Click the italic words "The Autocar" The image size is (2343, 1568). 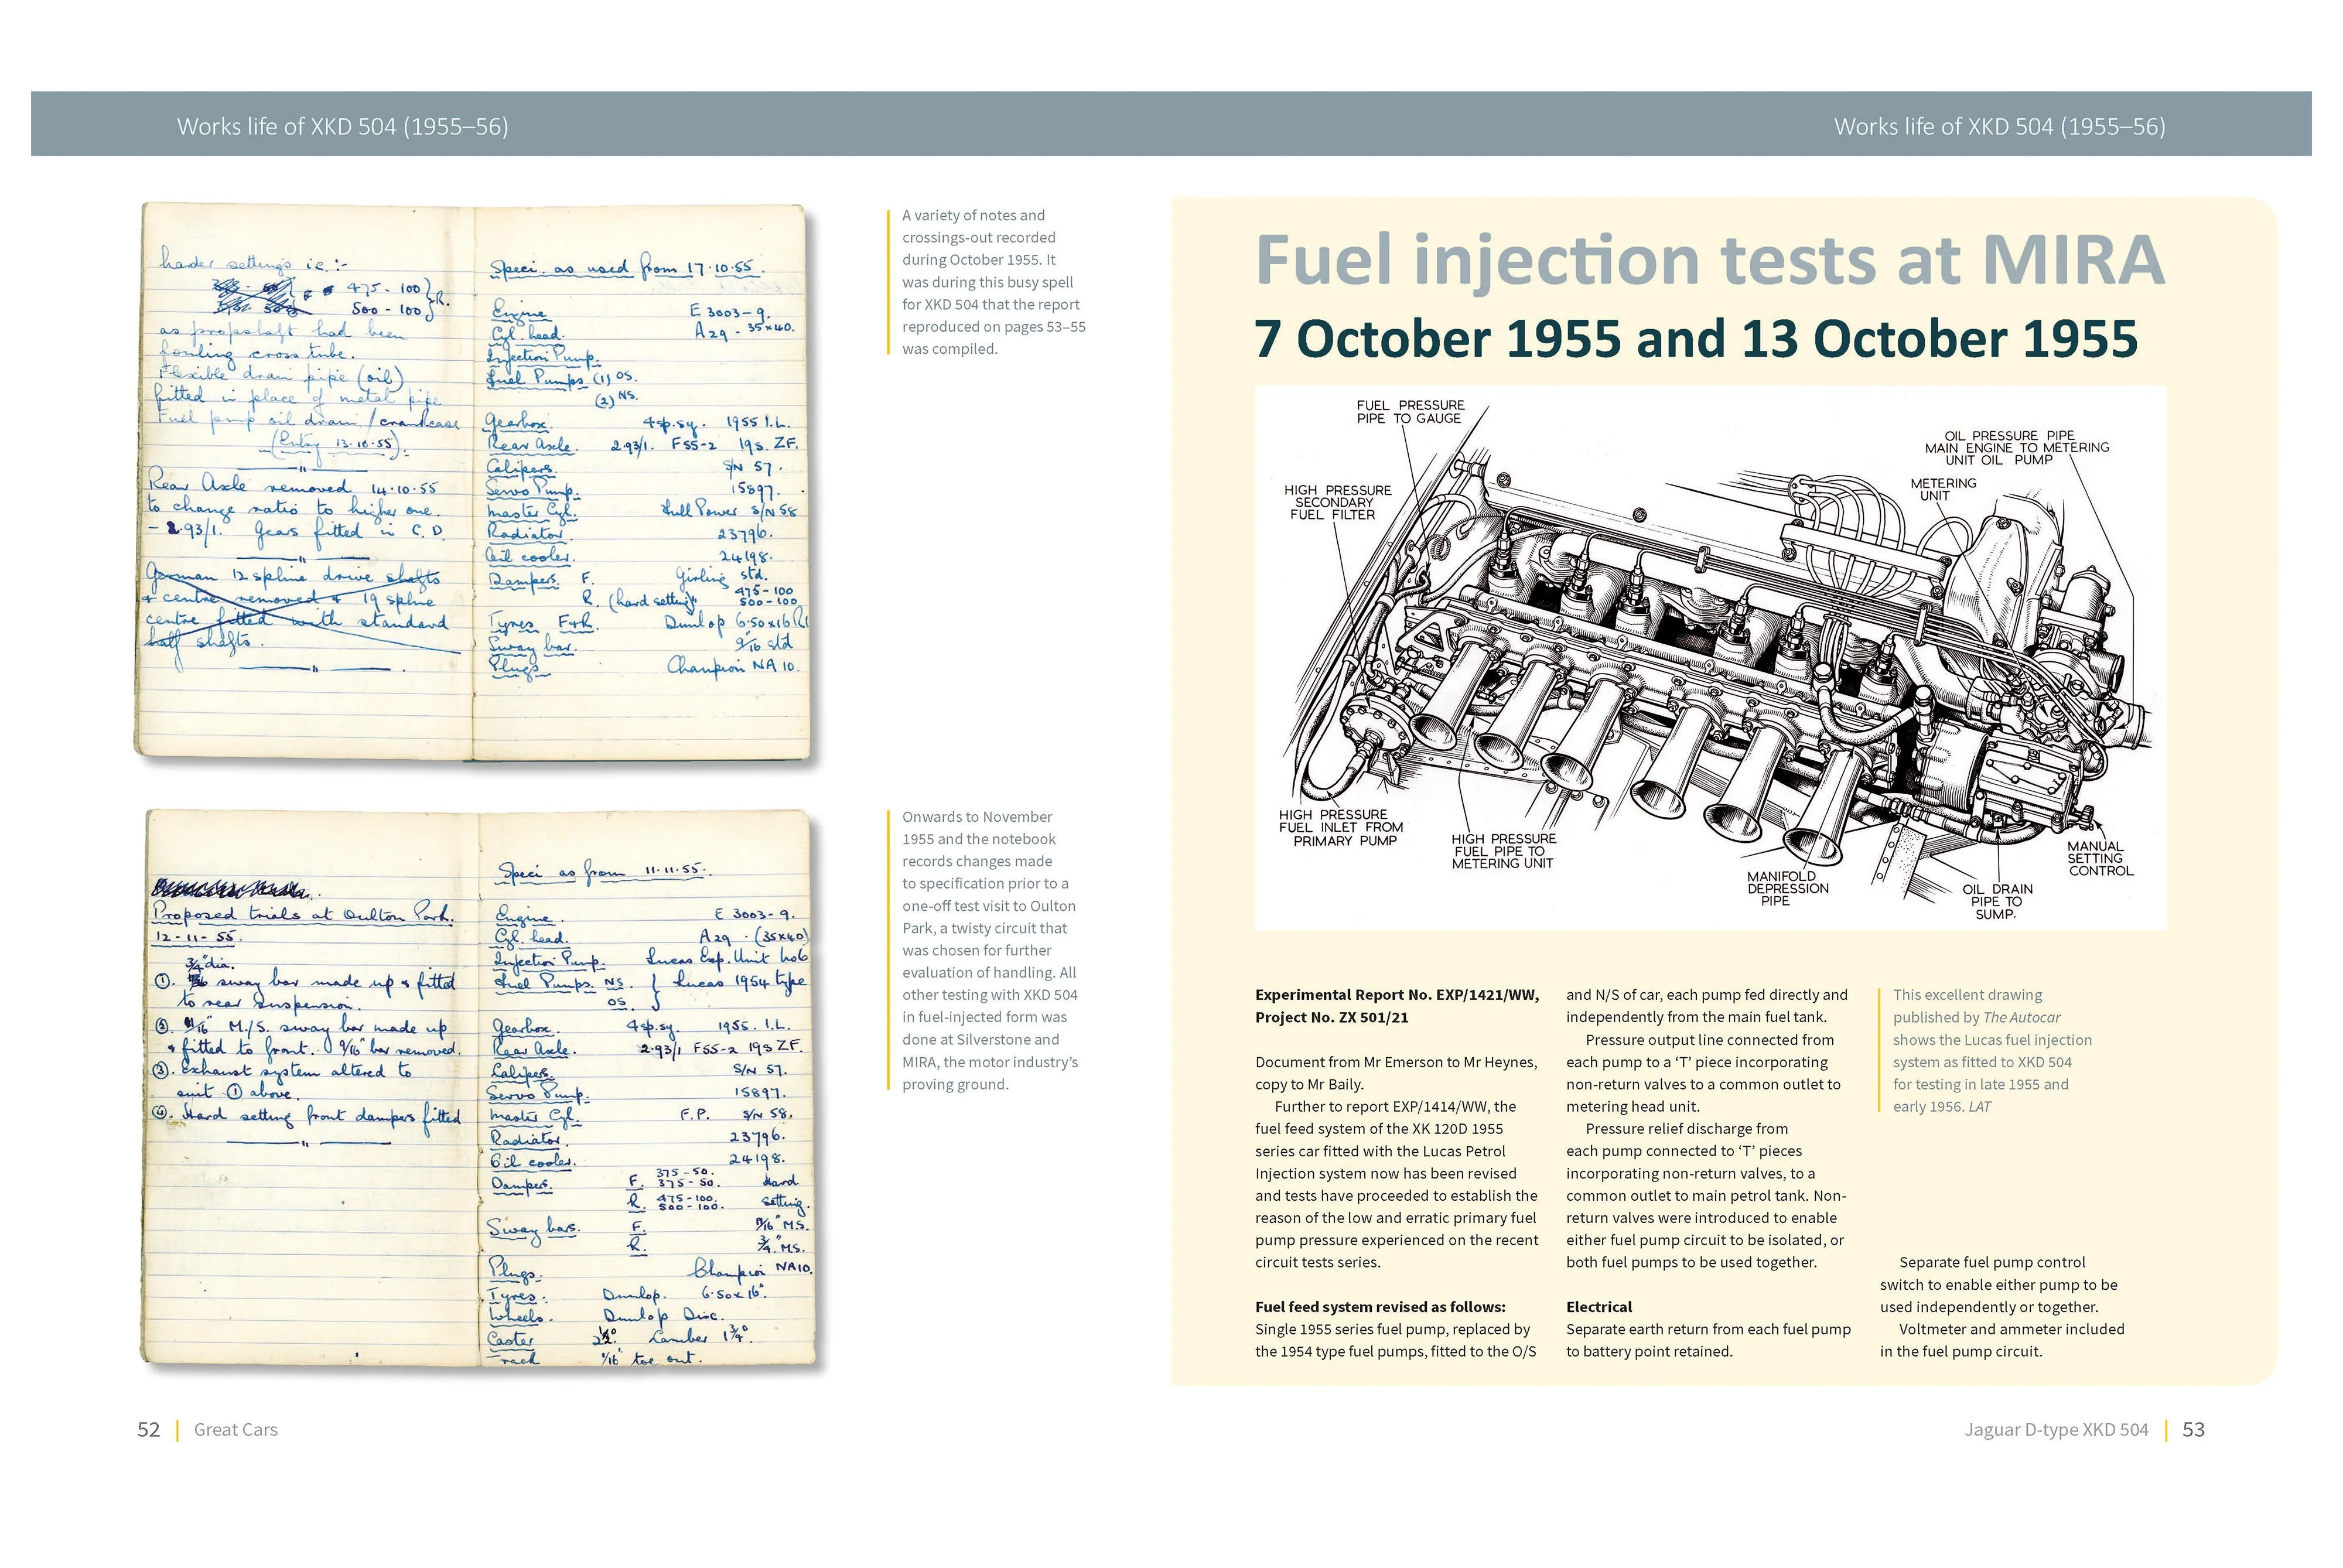[x=2021, y=1018]
